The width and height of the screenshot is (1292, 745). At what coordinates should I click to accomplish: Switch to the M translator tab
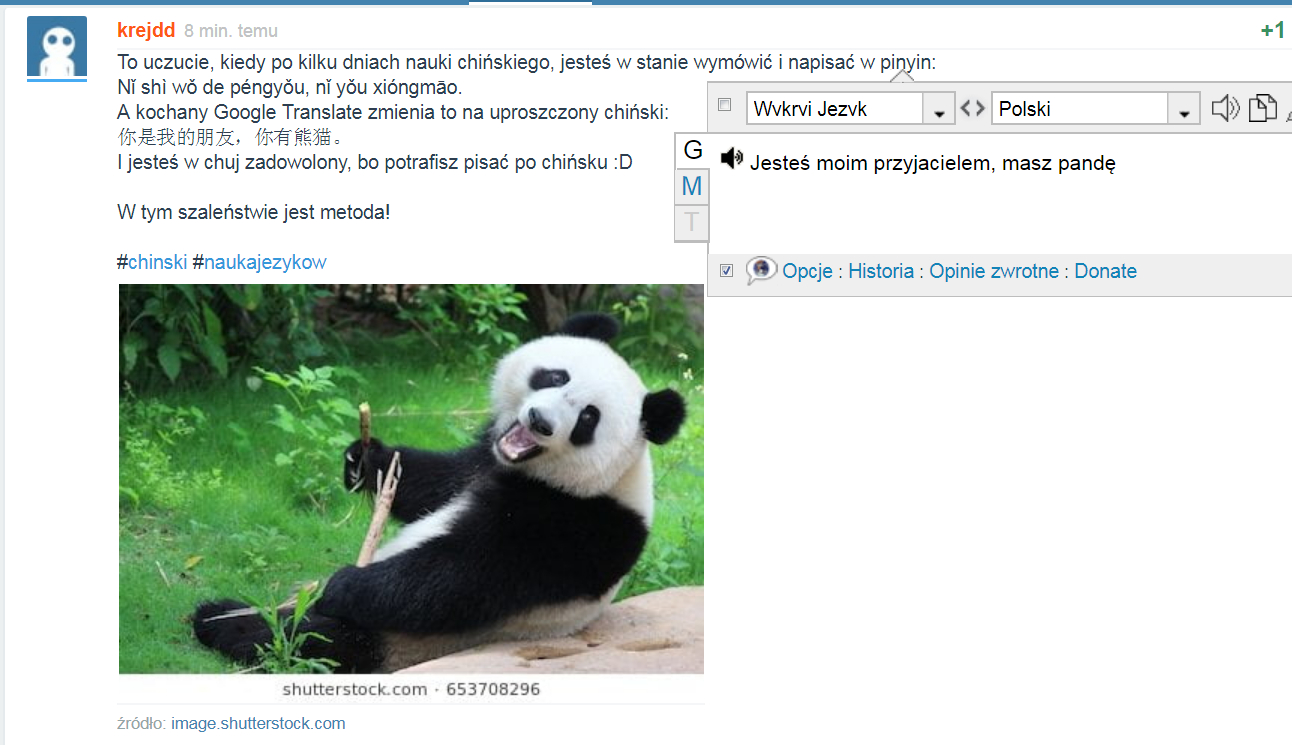tap(692, 186)
